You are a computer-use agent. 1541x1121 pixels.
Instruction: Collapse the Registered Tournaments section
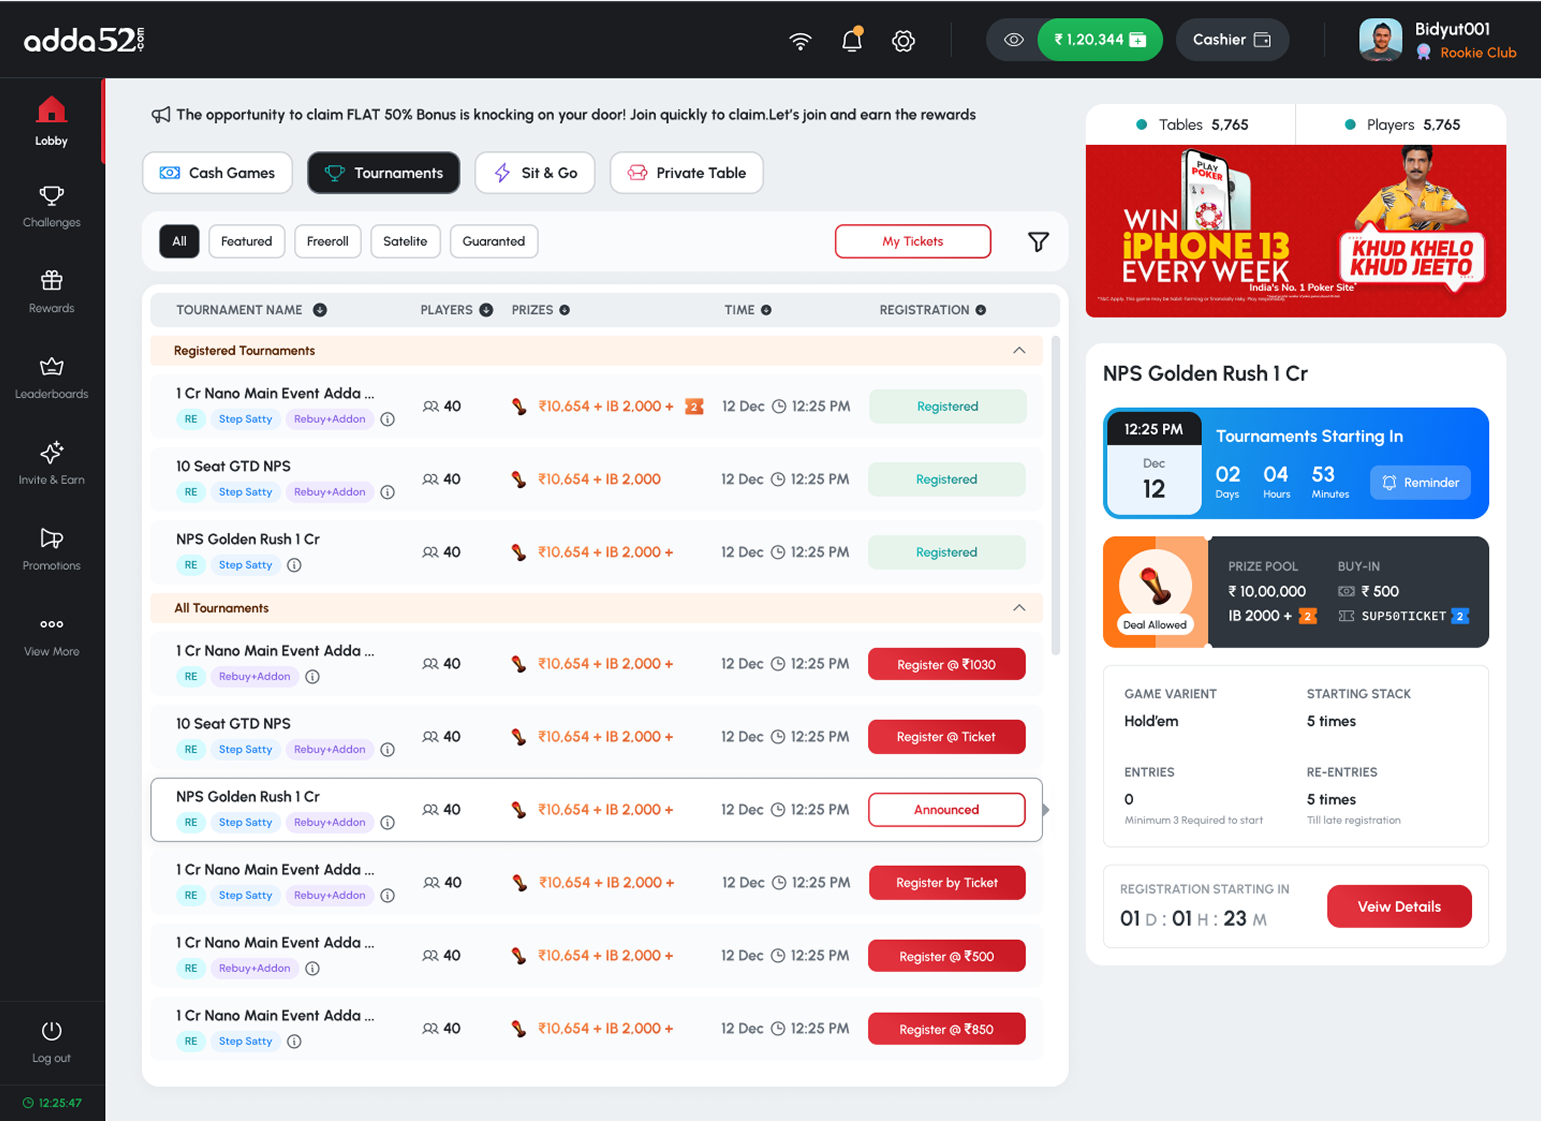point(1019,351)
